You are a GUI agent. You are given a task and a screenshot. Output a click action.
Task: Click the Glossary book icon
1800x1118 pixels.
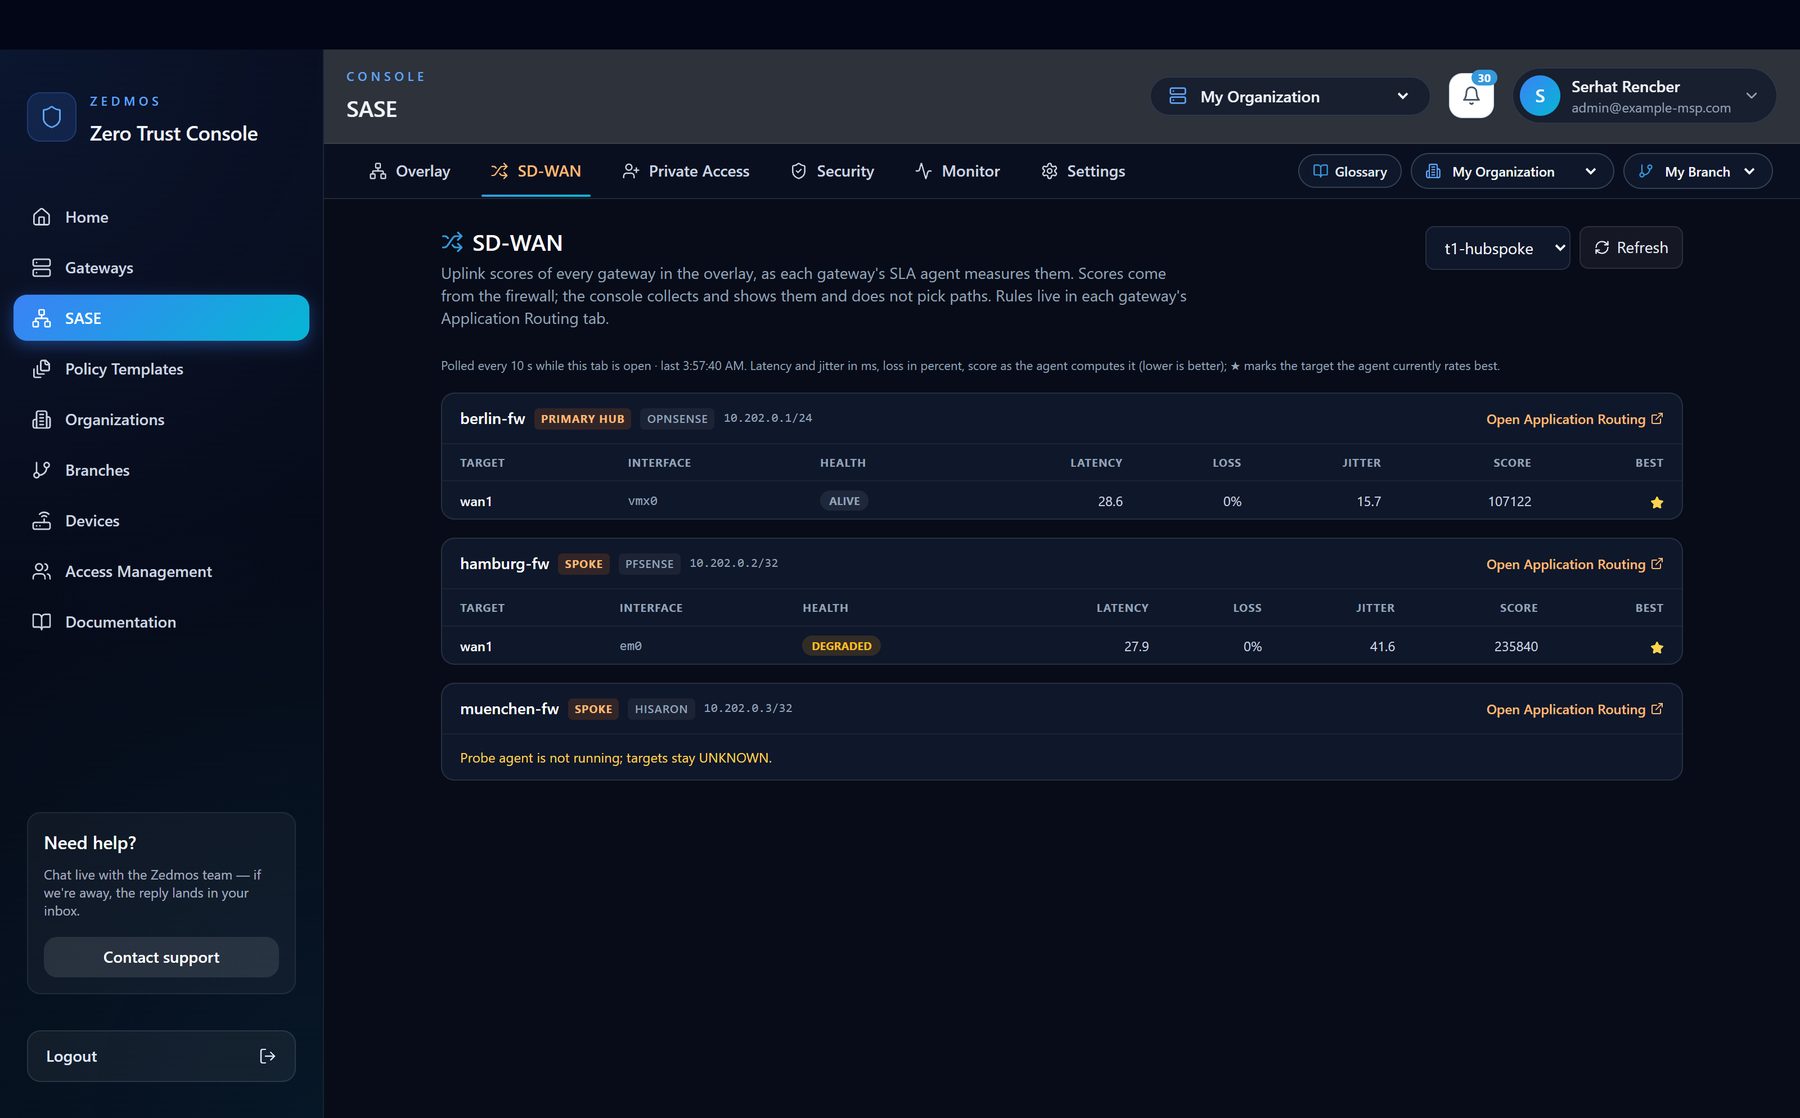pyautogui.click(x=1320, y=171)
